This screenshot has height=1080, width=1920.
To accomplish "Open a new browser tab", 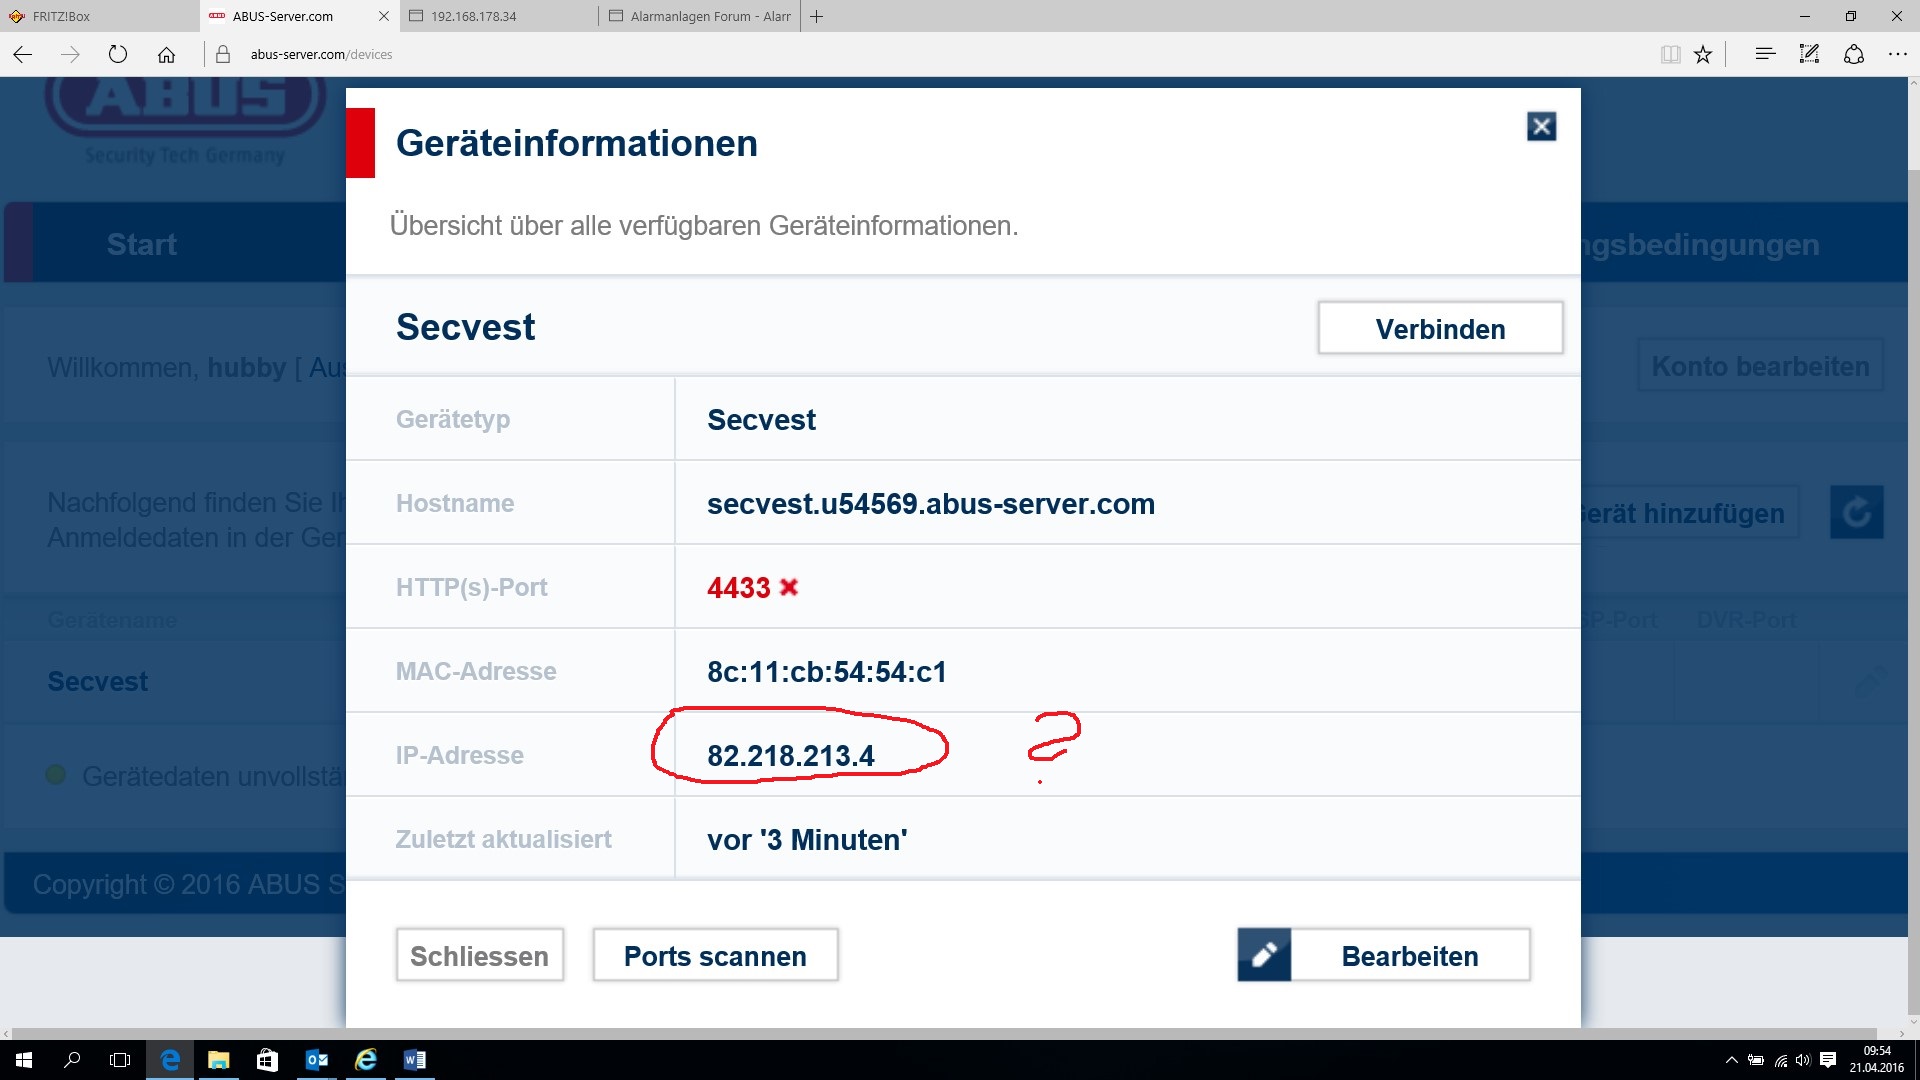I will [x=816, y=16].
